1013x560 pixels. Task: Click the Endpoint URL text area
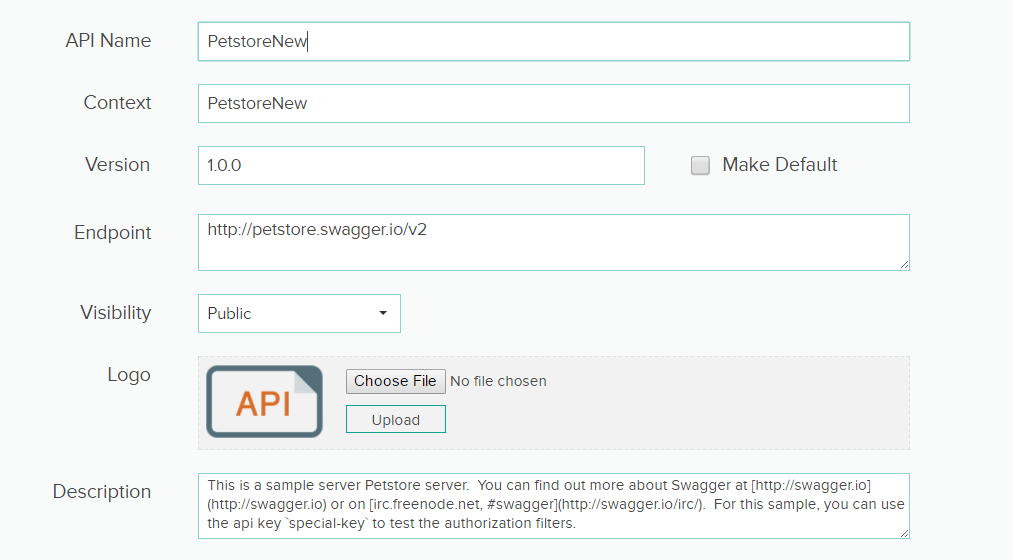point(553,242)
